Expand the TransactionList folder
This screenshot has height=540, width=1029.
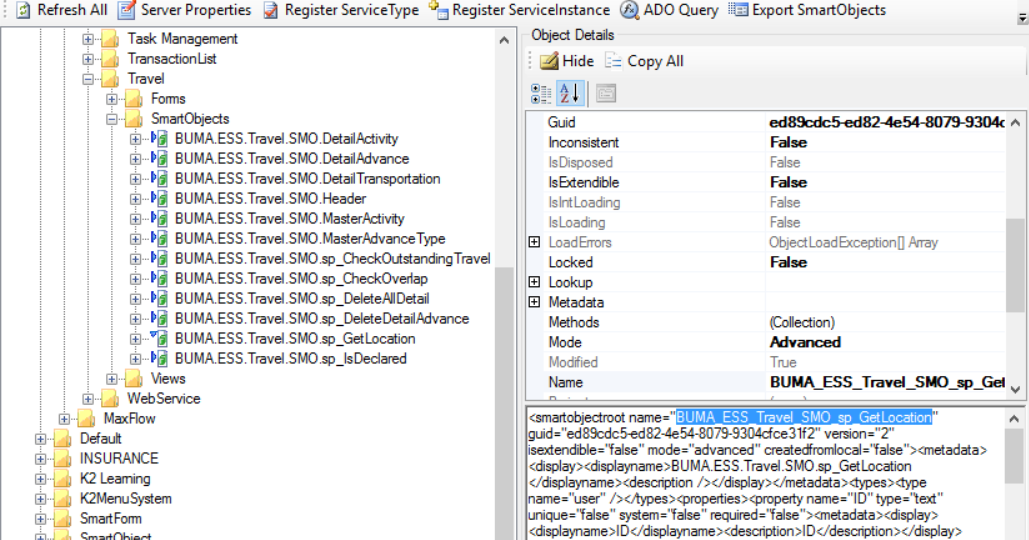tap(88, 59)
